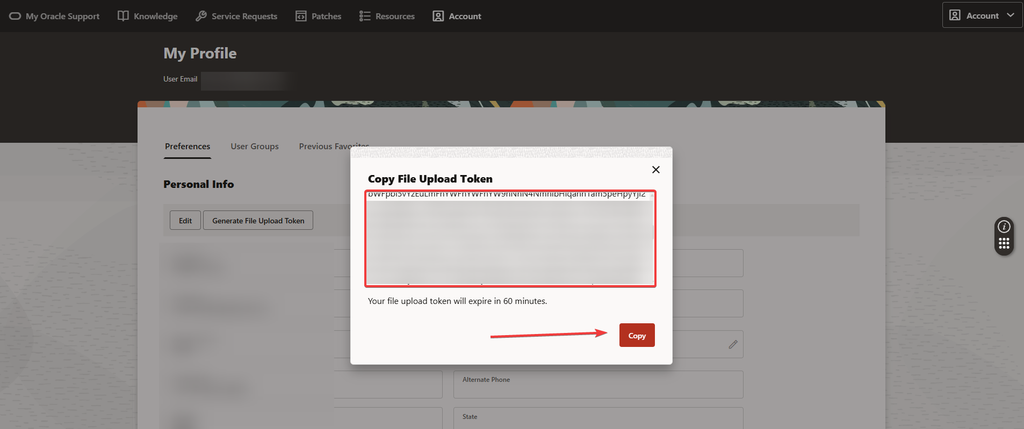Open the Knowledge book icon

(x=123, y=16)
